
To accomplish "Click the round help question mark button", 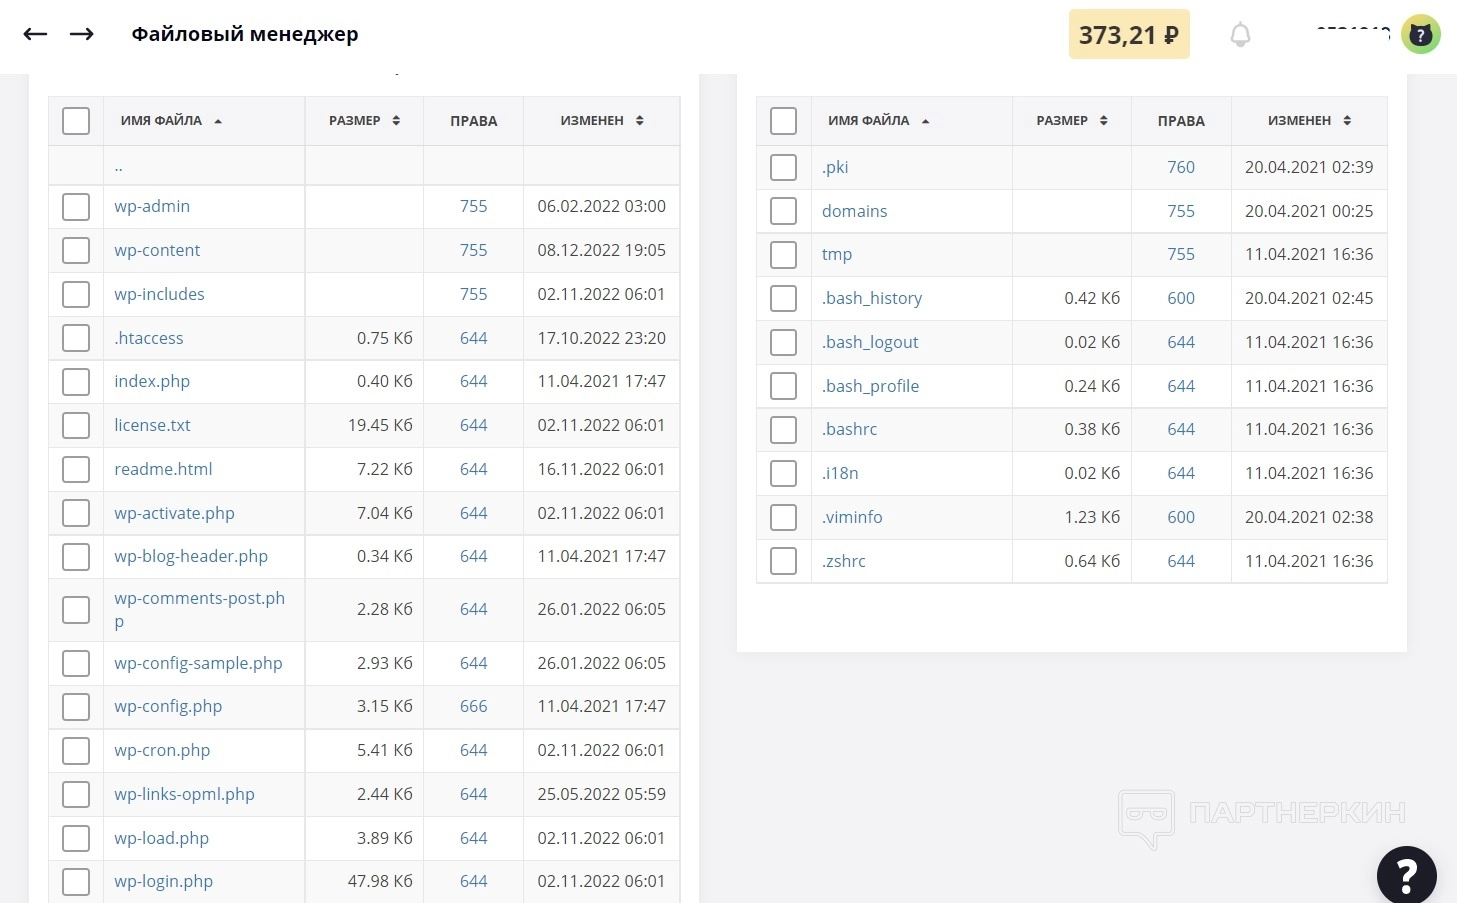I will (1406, 876).
